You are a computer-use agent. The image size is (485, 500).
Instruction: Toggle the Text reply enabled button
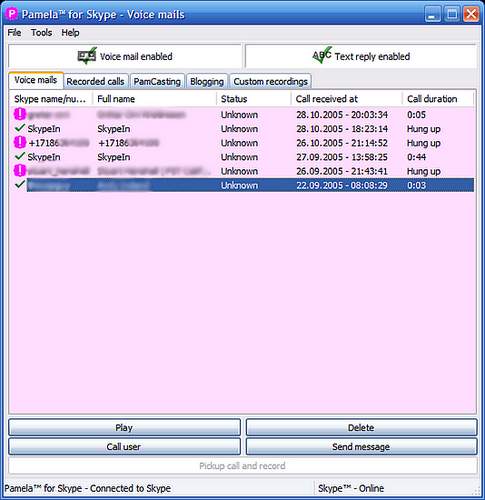point(361,56)
